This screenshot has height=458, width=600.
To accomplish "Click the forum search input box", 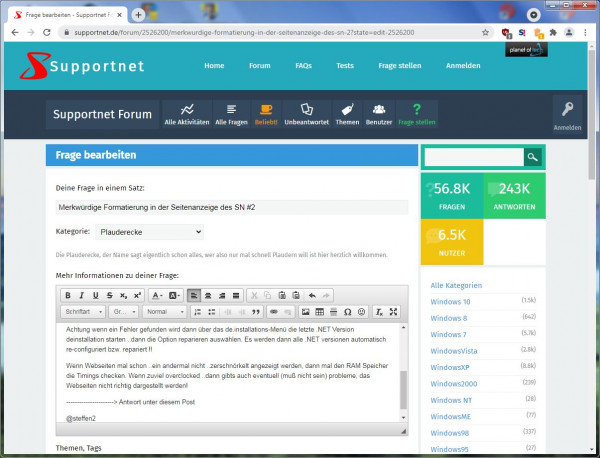I will [x=474, y=157].
